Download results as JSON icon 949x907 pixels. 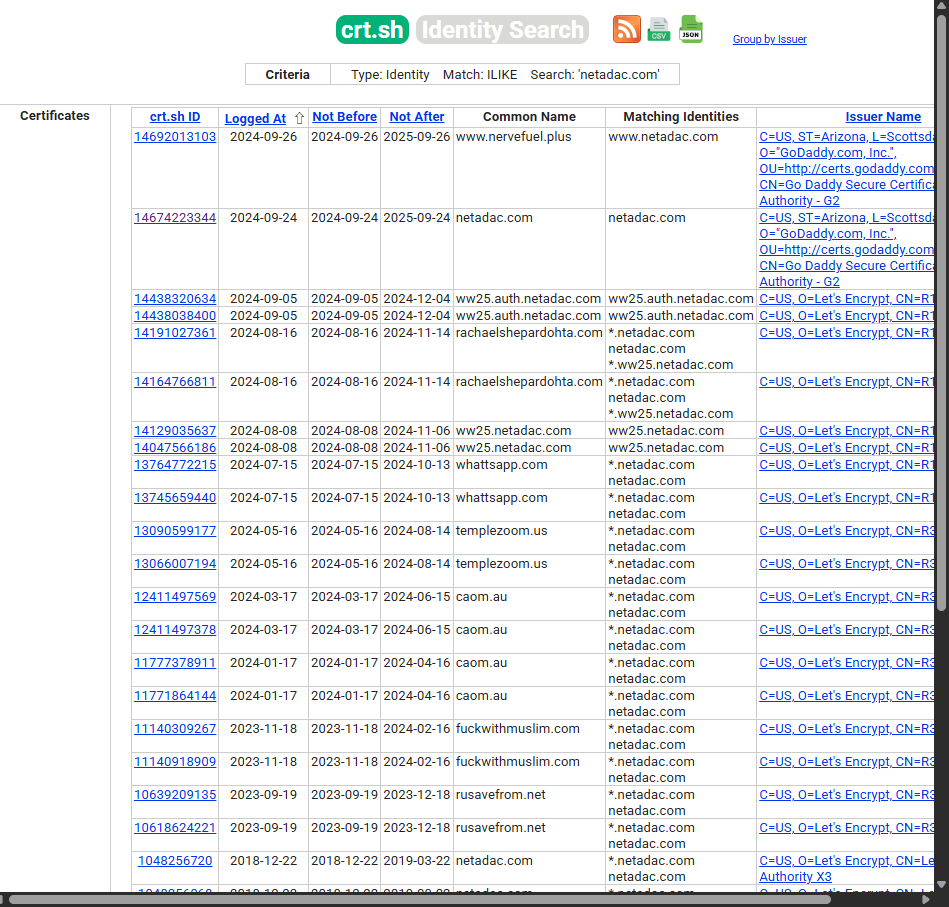point(691,29)
